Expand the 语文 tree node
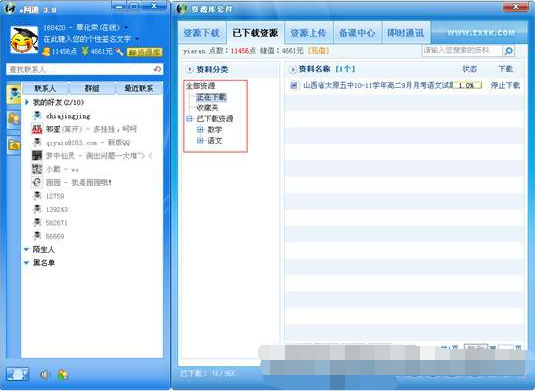 [200, 140]
